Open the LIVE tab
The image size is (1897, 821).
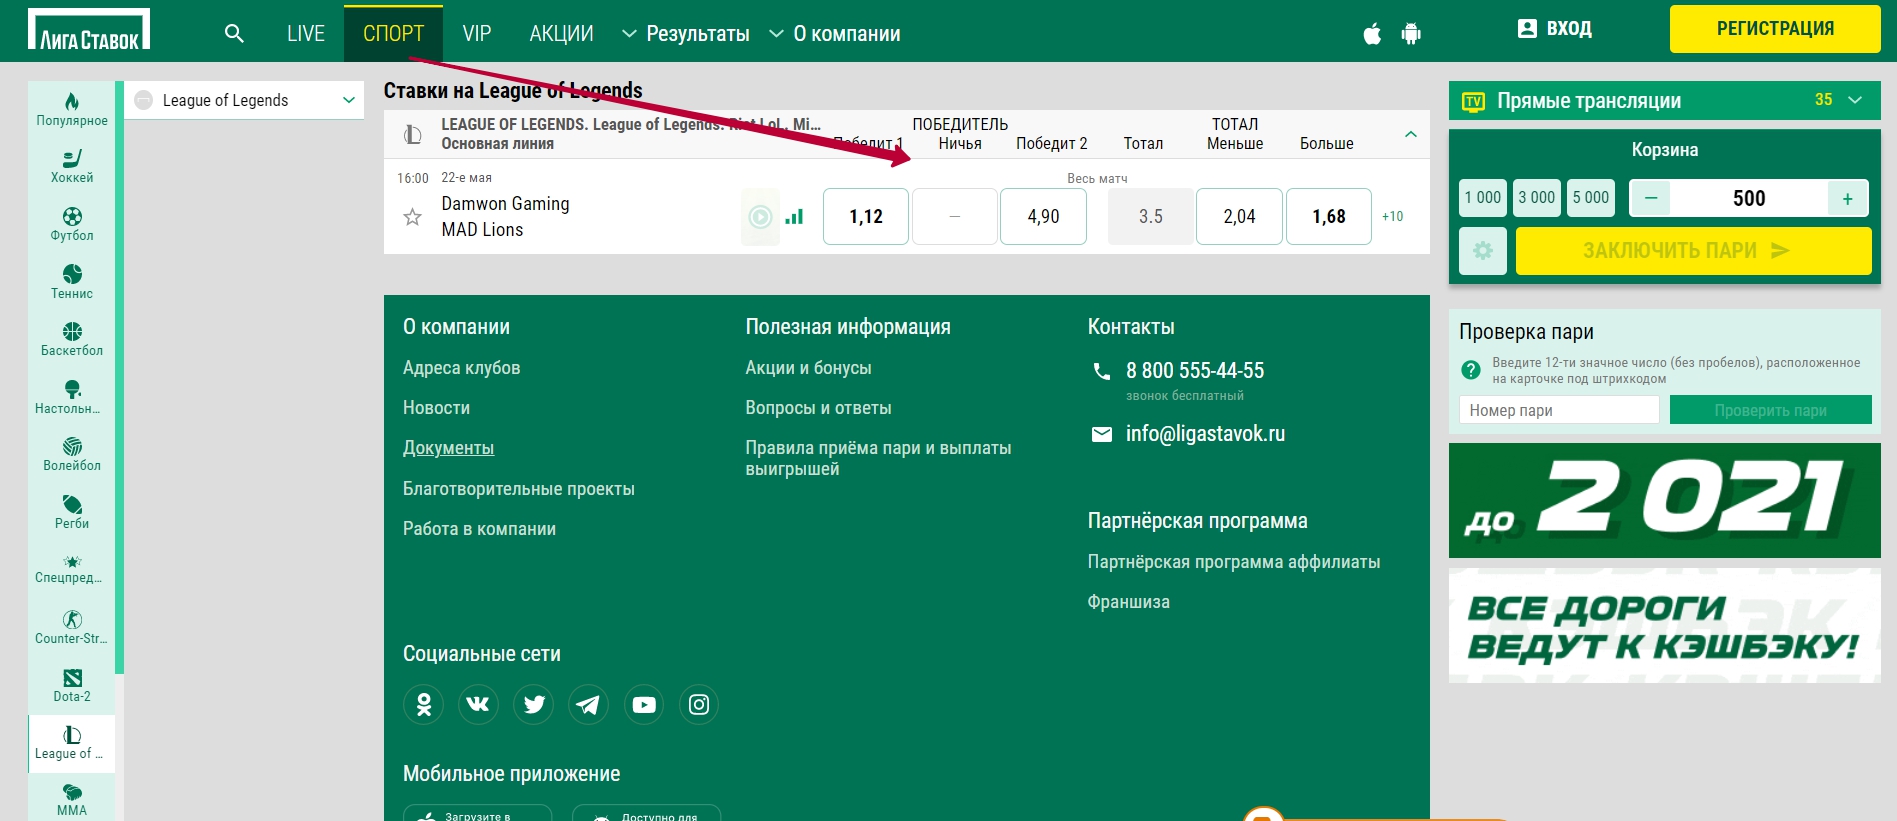(x=305, y=34)
